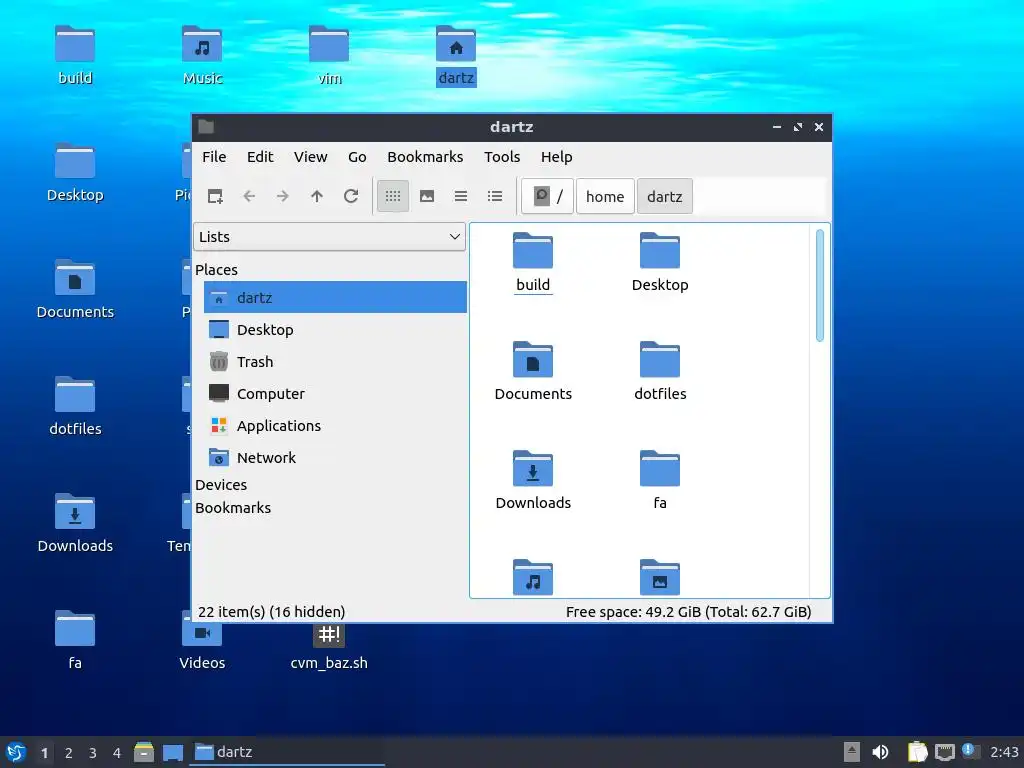
Task: Click the panel clock showing 2:43
Action: [x=1004, y=752]
